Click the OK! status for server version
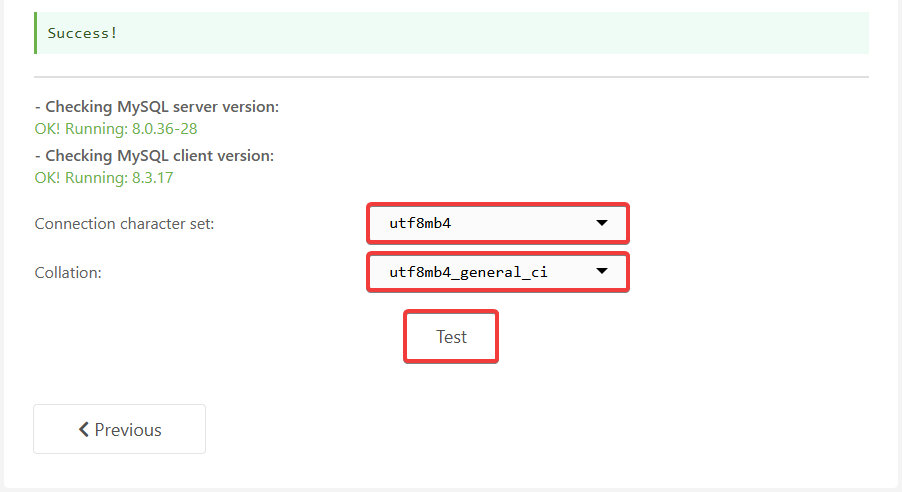Screen dimensions: 902x492 tap(47, 129)
